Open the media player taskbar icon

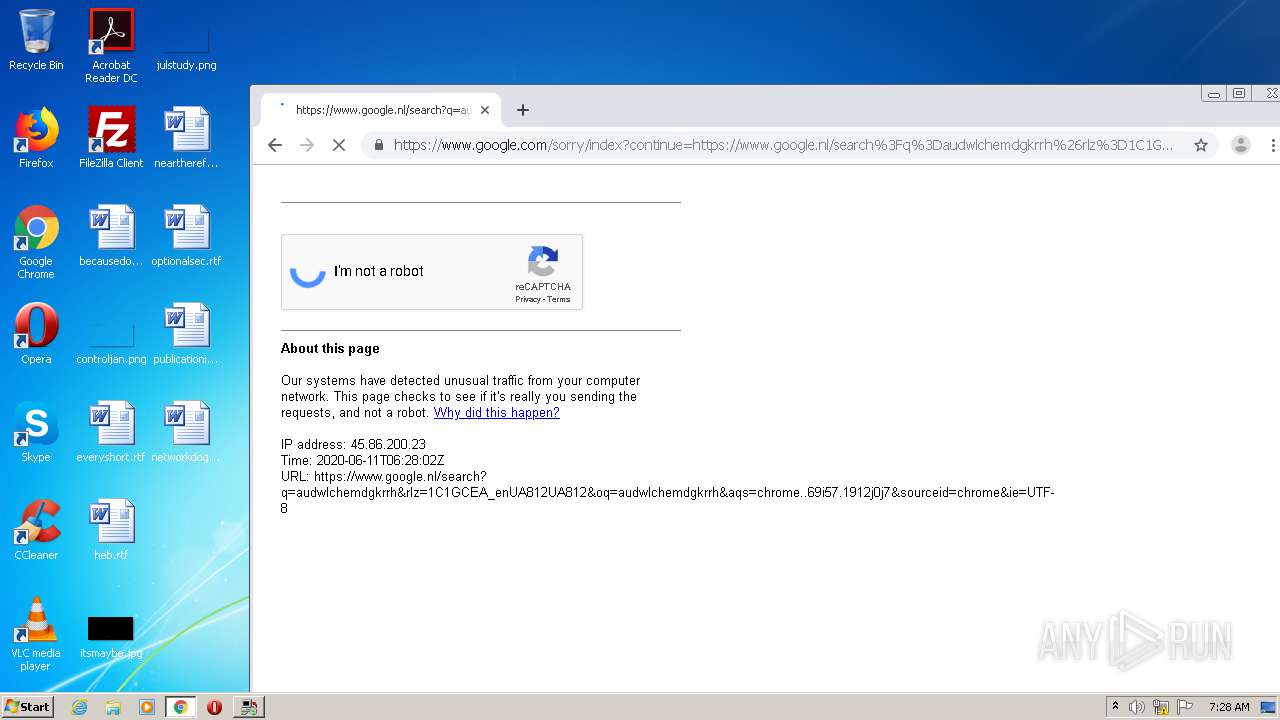coord(147,707)
